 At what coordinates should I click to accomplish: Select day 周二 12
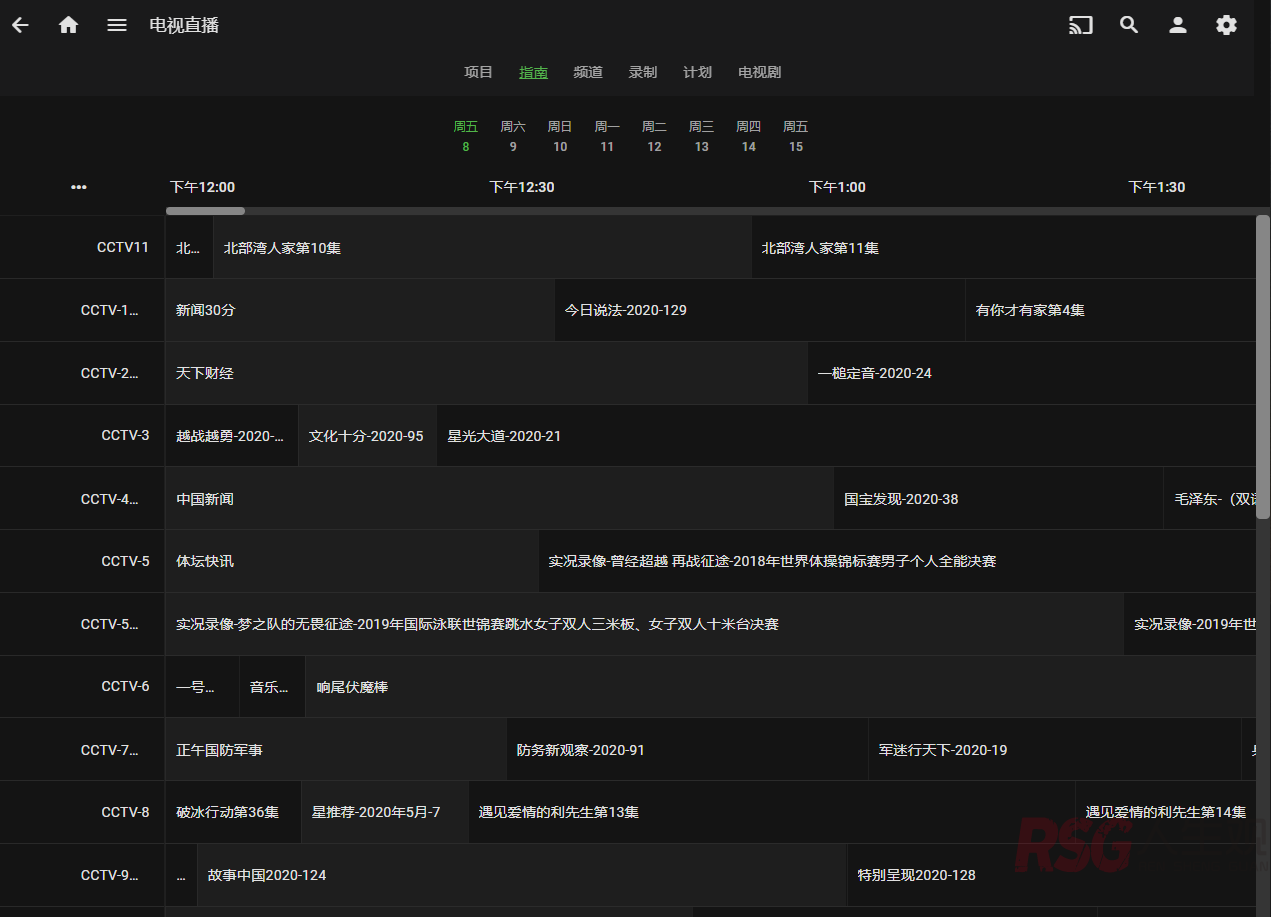pos(654,136)
